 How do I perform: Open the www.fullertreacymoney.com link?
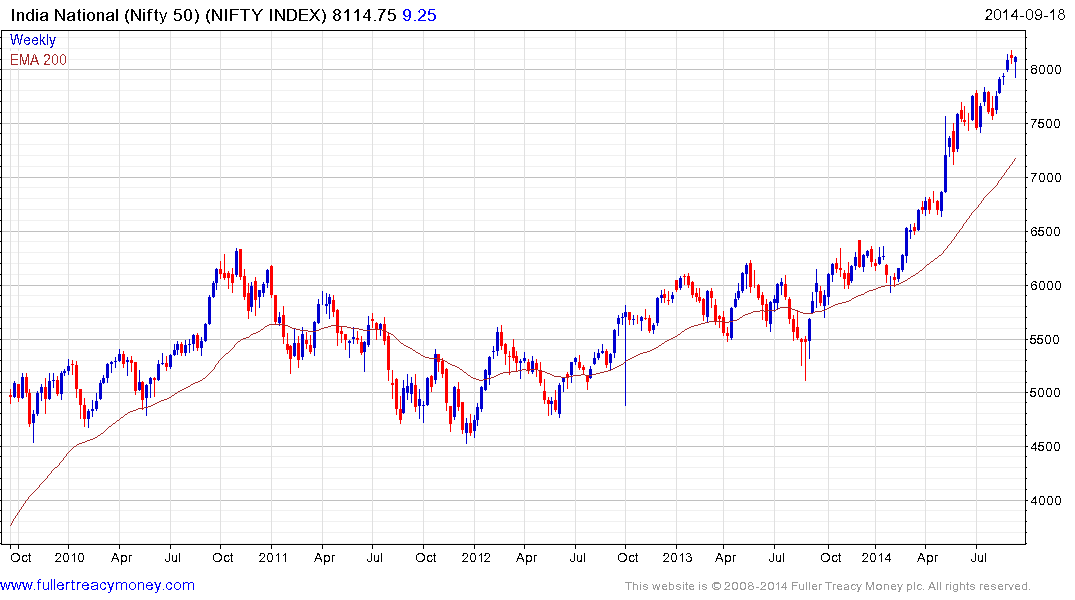[97, 585]
